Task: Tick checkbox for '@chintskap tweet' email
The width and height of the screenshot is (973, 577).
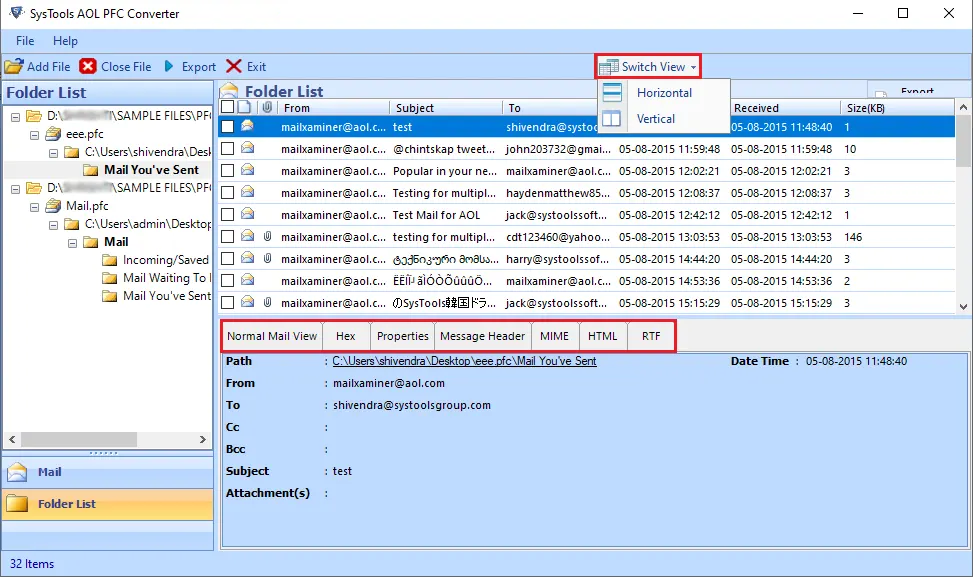Action: (x=228, y=149)
